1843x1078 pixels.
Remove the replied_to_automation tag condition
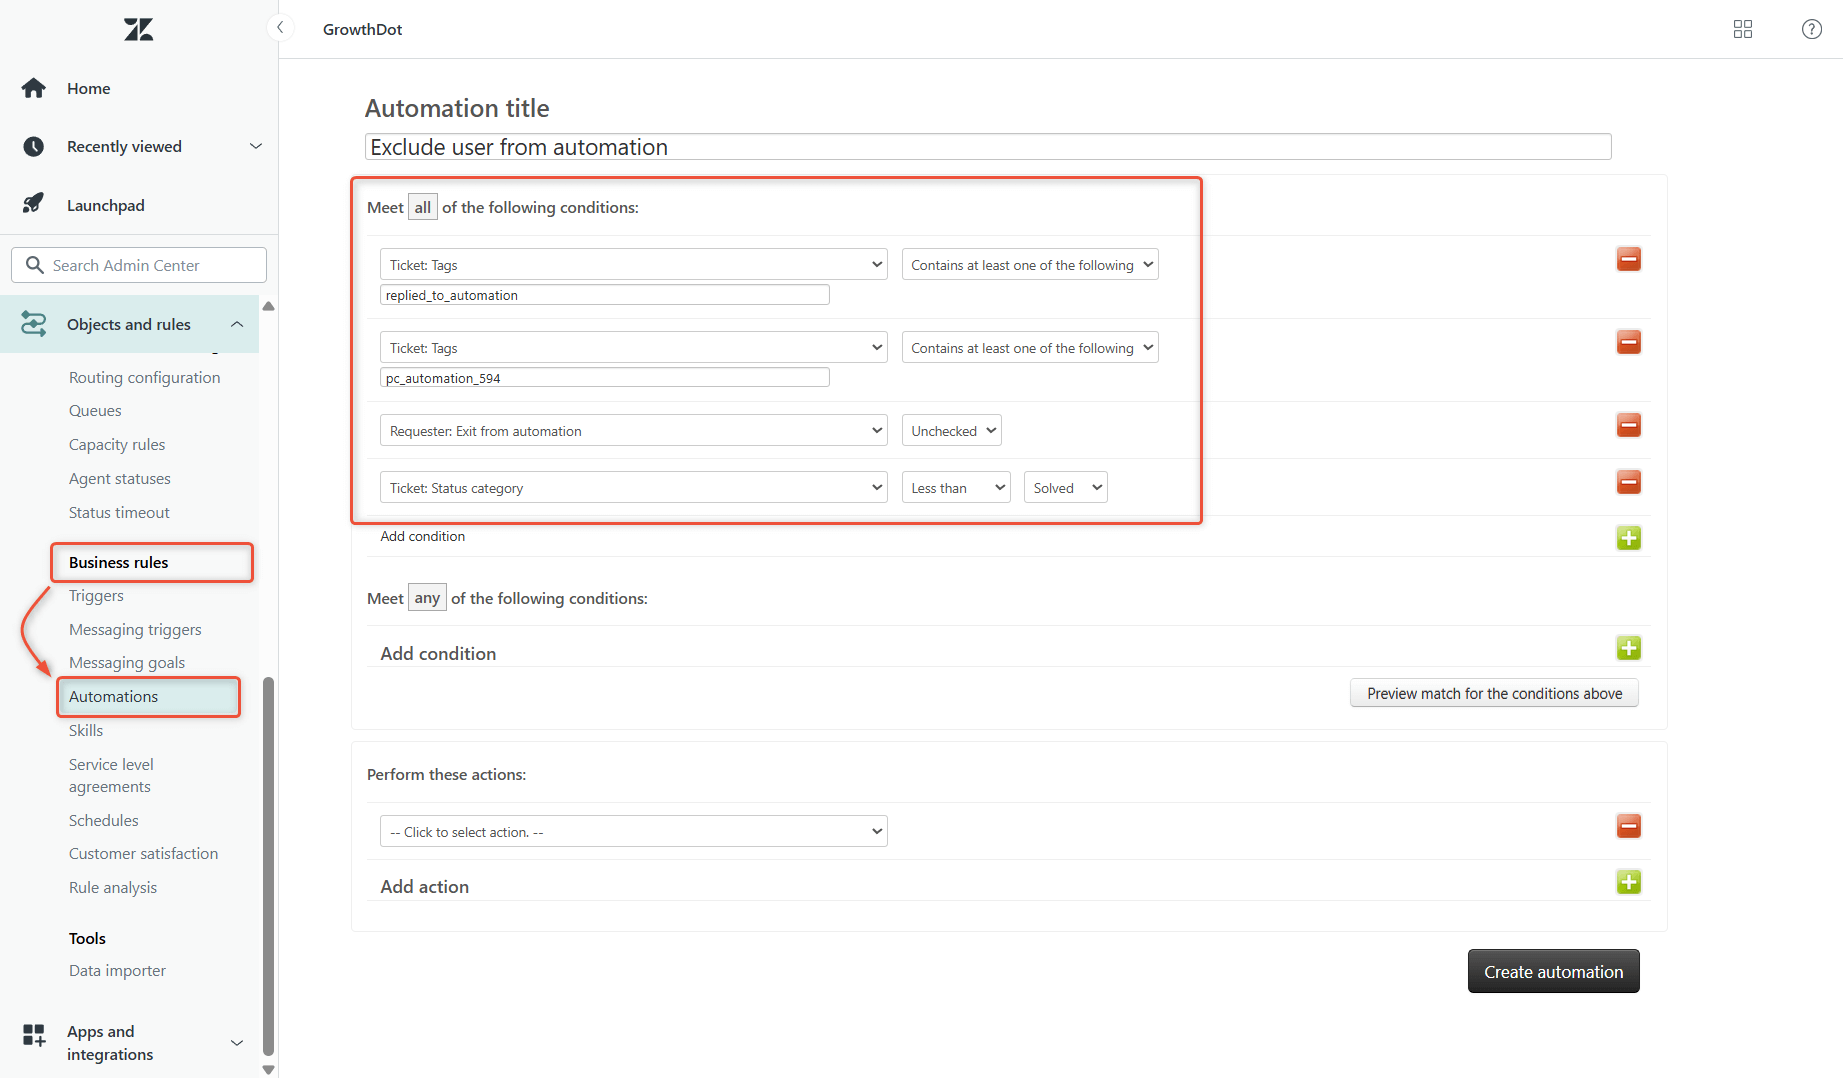[x=1629, y=259]
